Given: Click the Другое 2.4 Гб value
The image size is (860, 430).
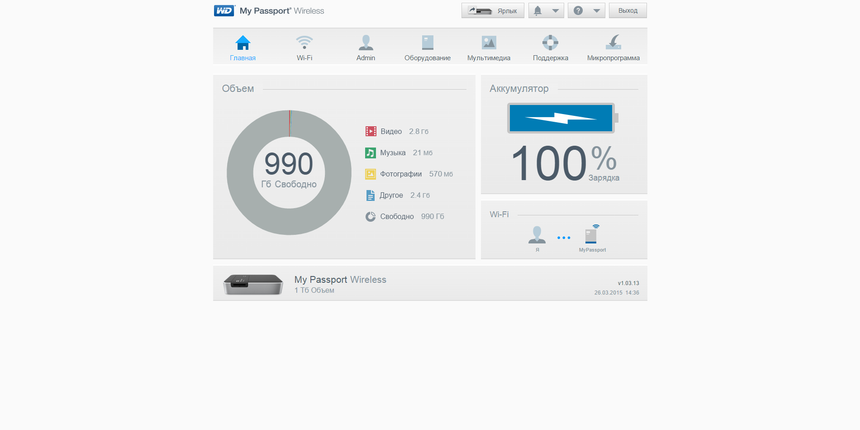Looking at the screenshot, I should (420, 195).
